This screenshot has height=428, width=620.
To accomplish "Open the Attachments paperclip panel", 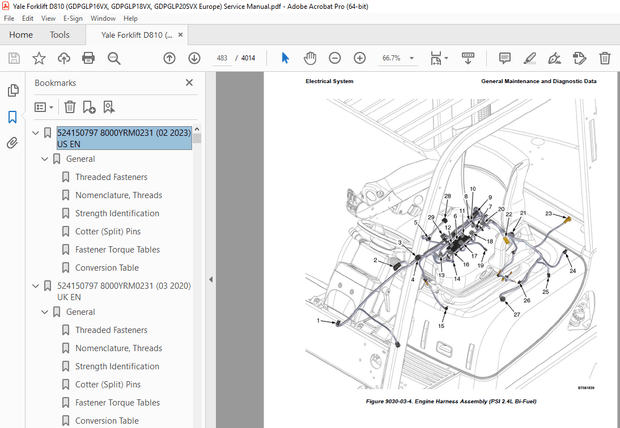I will tap(13, 143).
